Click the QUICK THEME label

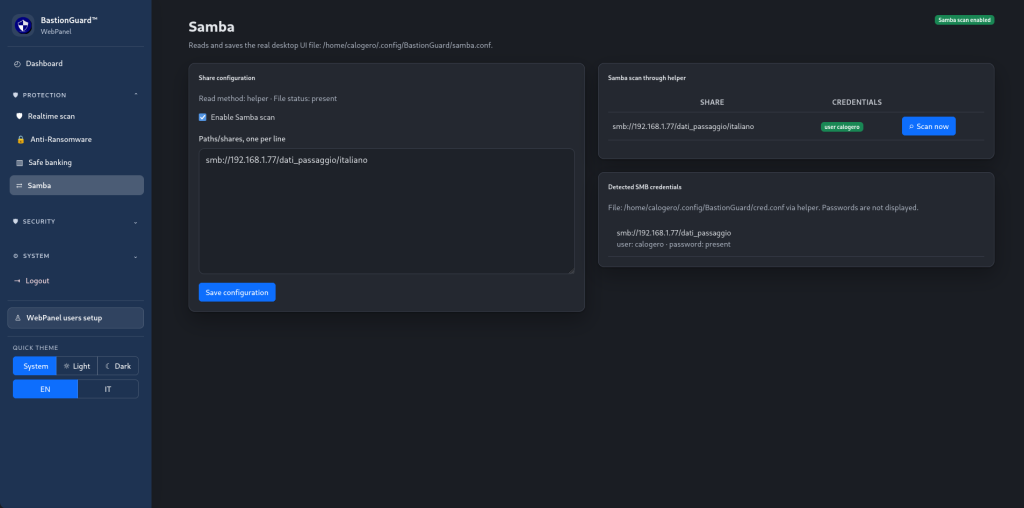pyautogui.click(x=35, y=348)
